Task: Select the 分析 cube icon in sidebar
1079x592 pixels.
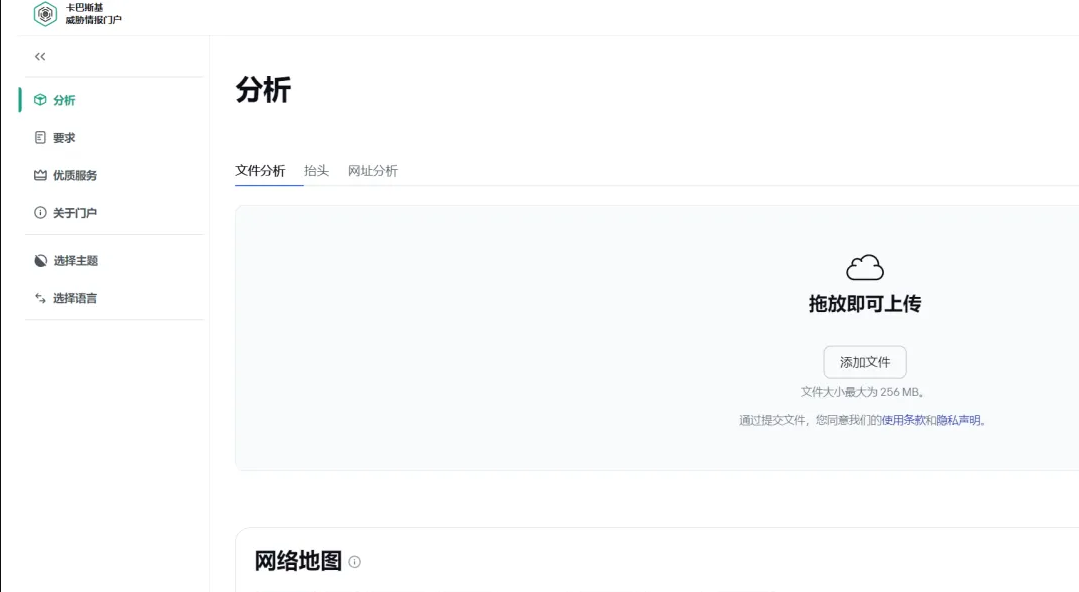Action: point(38,100)
